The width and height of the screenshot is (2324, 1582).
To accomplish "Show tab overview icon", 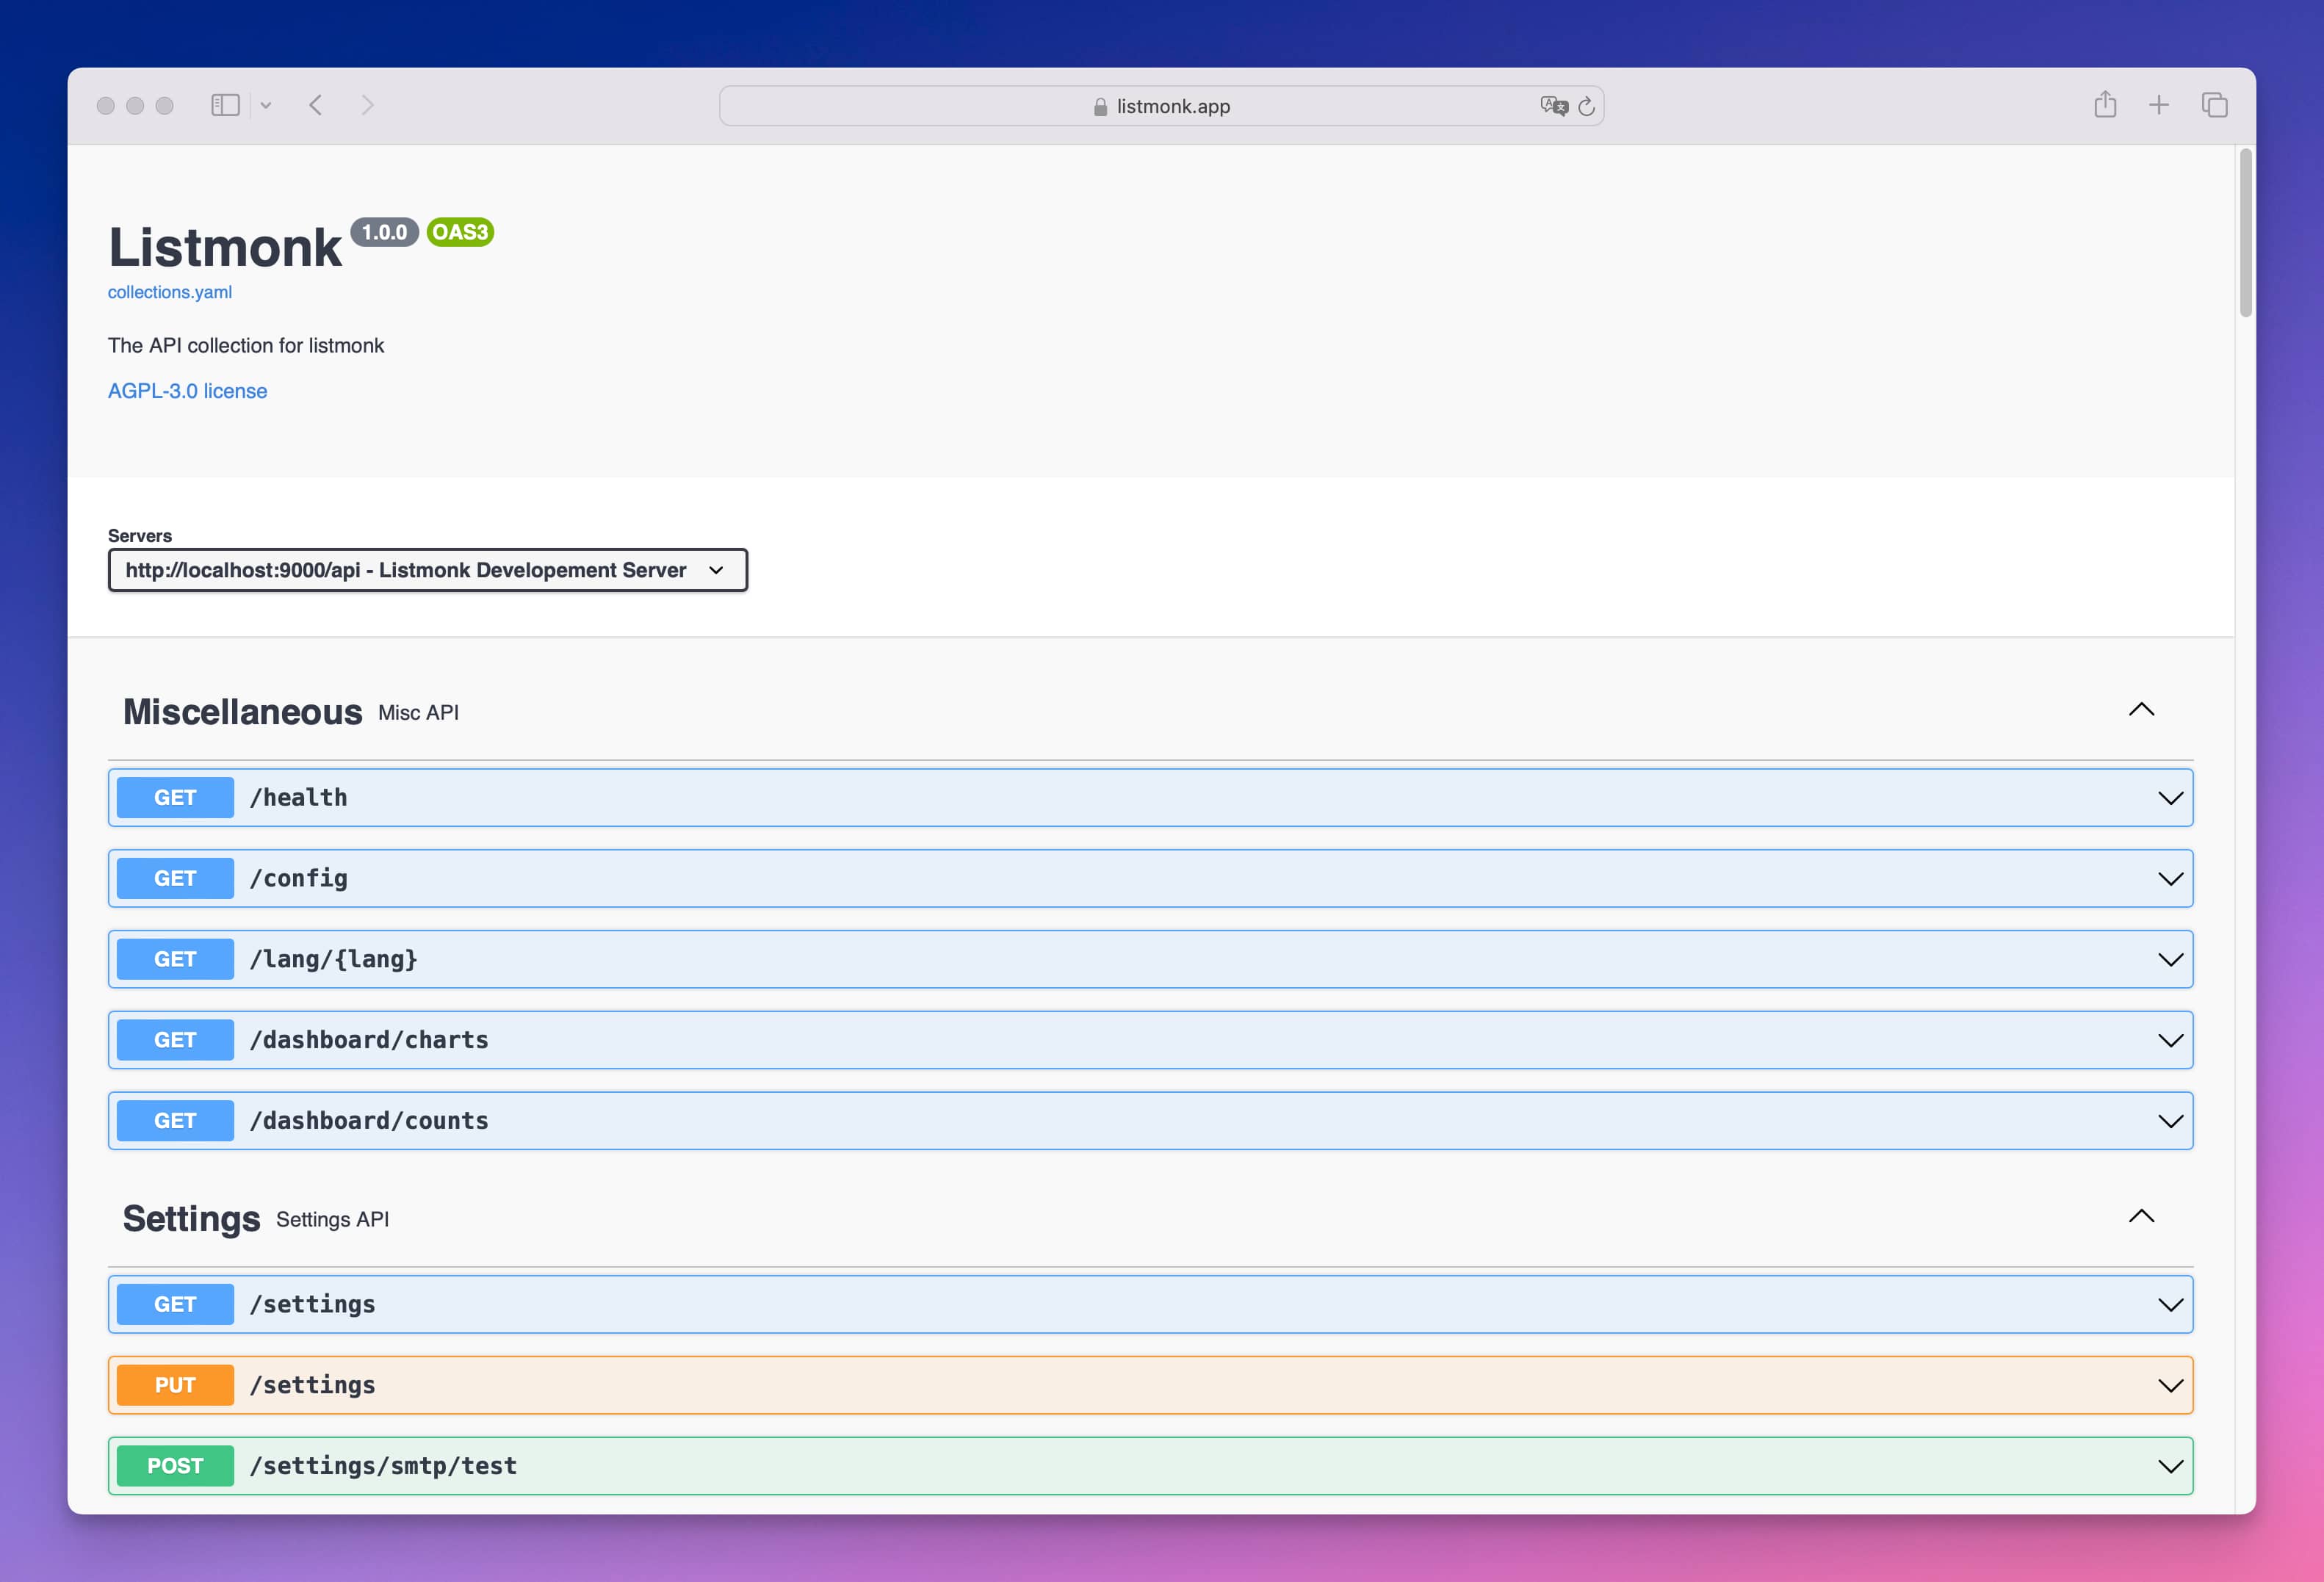I will pyautogui.click(x=2214, y=105).
